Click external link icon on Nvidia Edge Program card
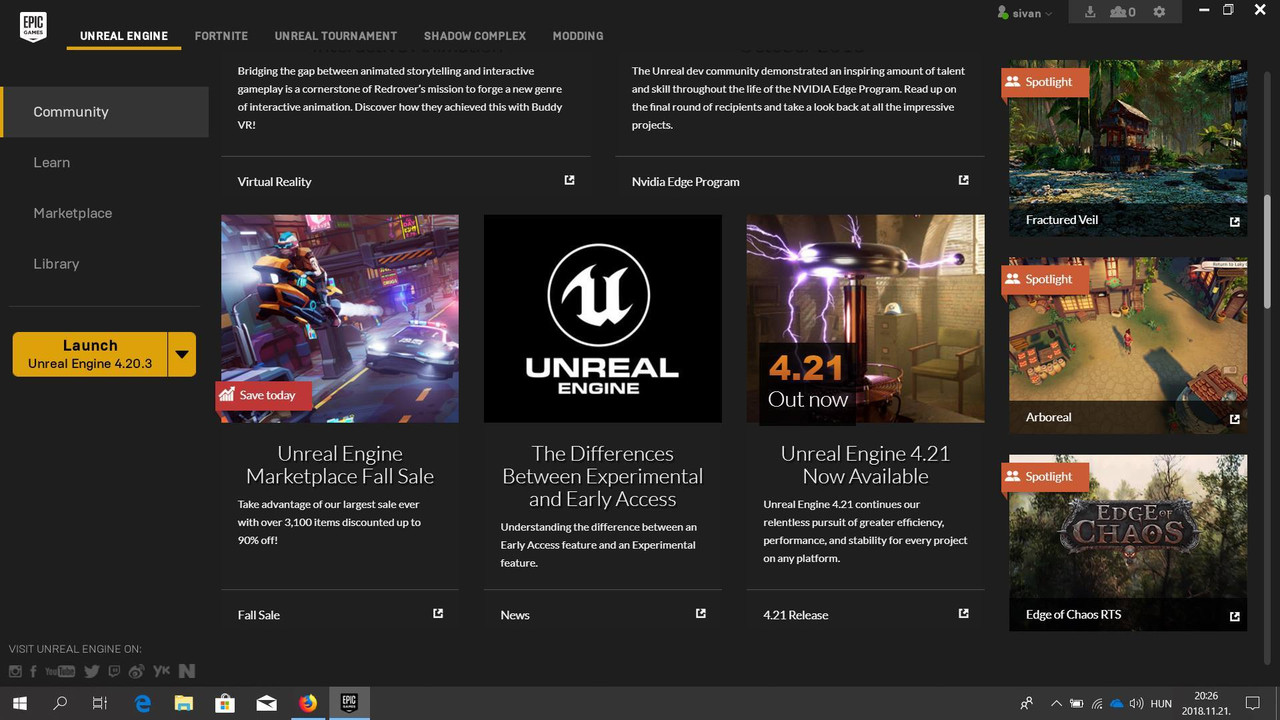This screenshot has width=1280, height=720. (963, 180)
